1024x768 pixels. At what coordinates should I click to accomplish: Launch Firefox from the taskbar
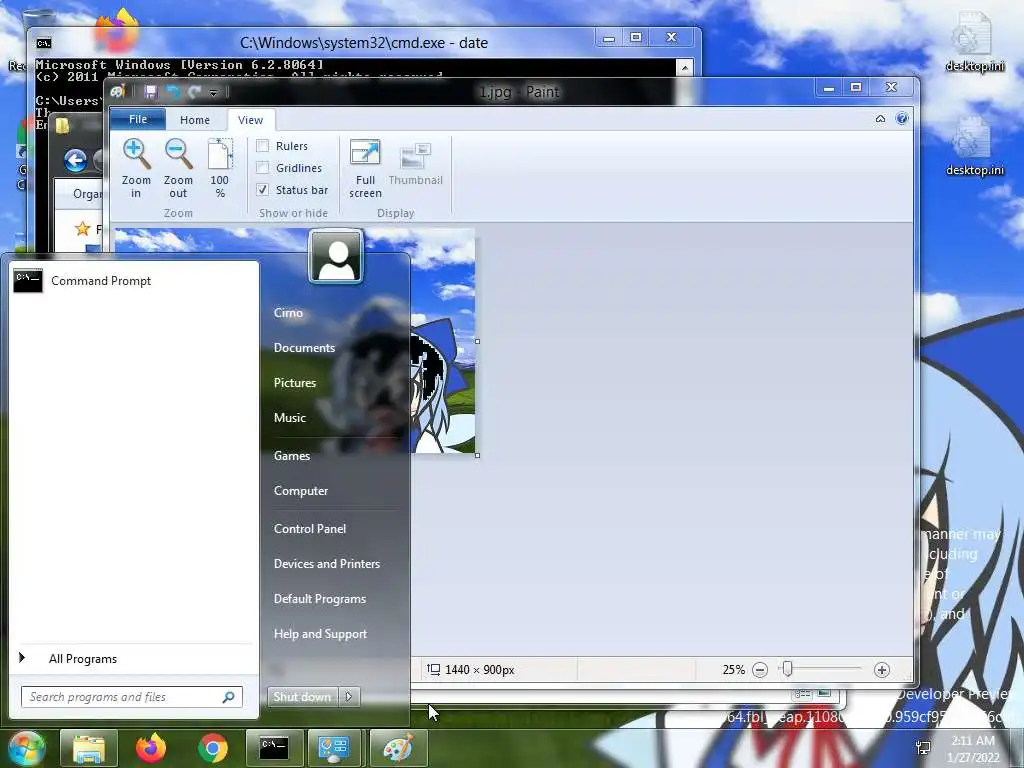click(151, 748)
